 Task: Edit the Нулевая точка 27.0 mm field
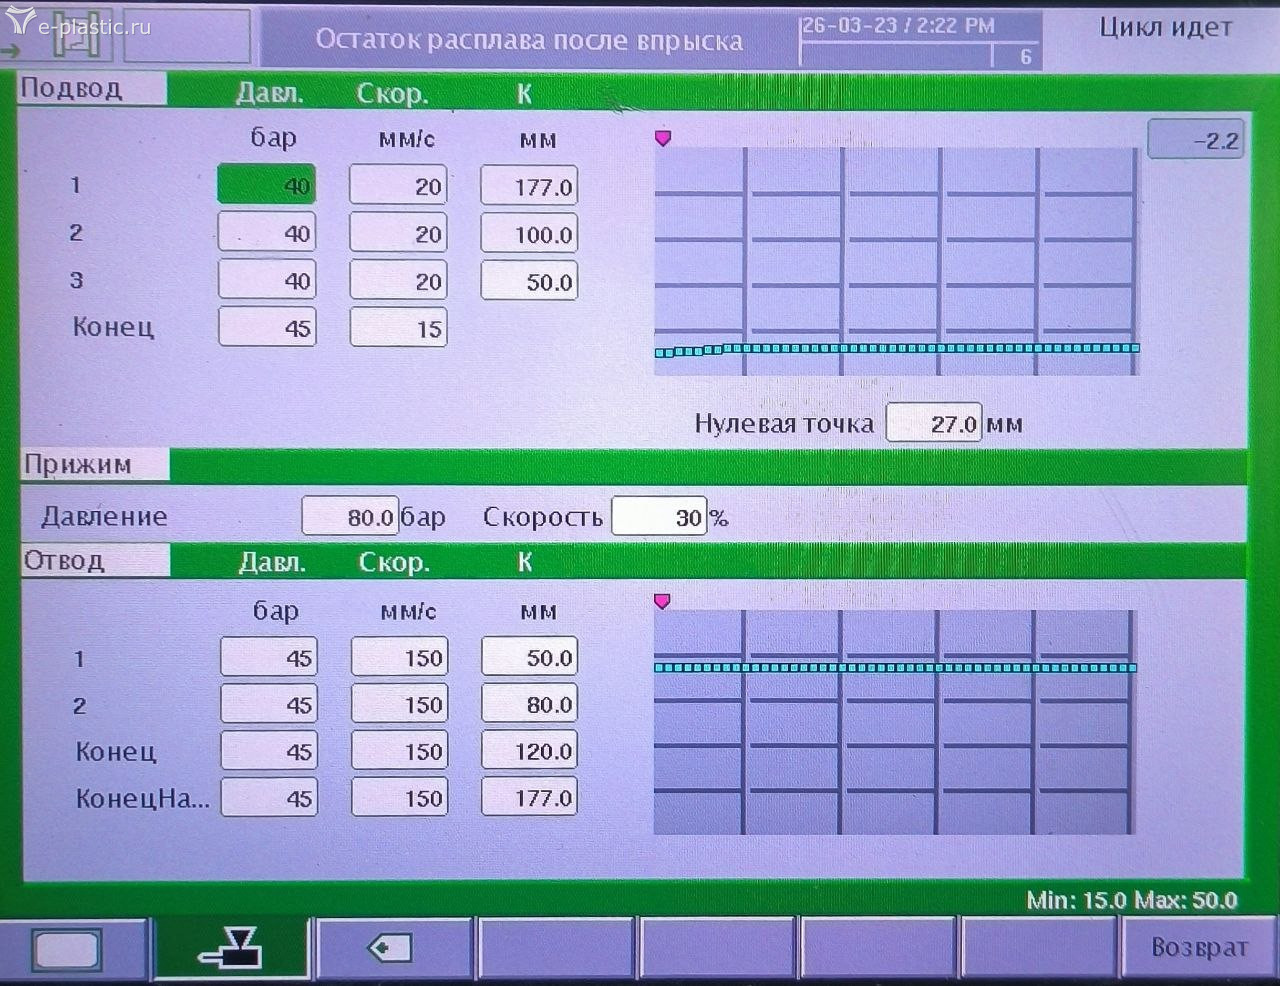[934, 424]
